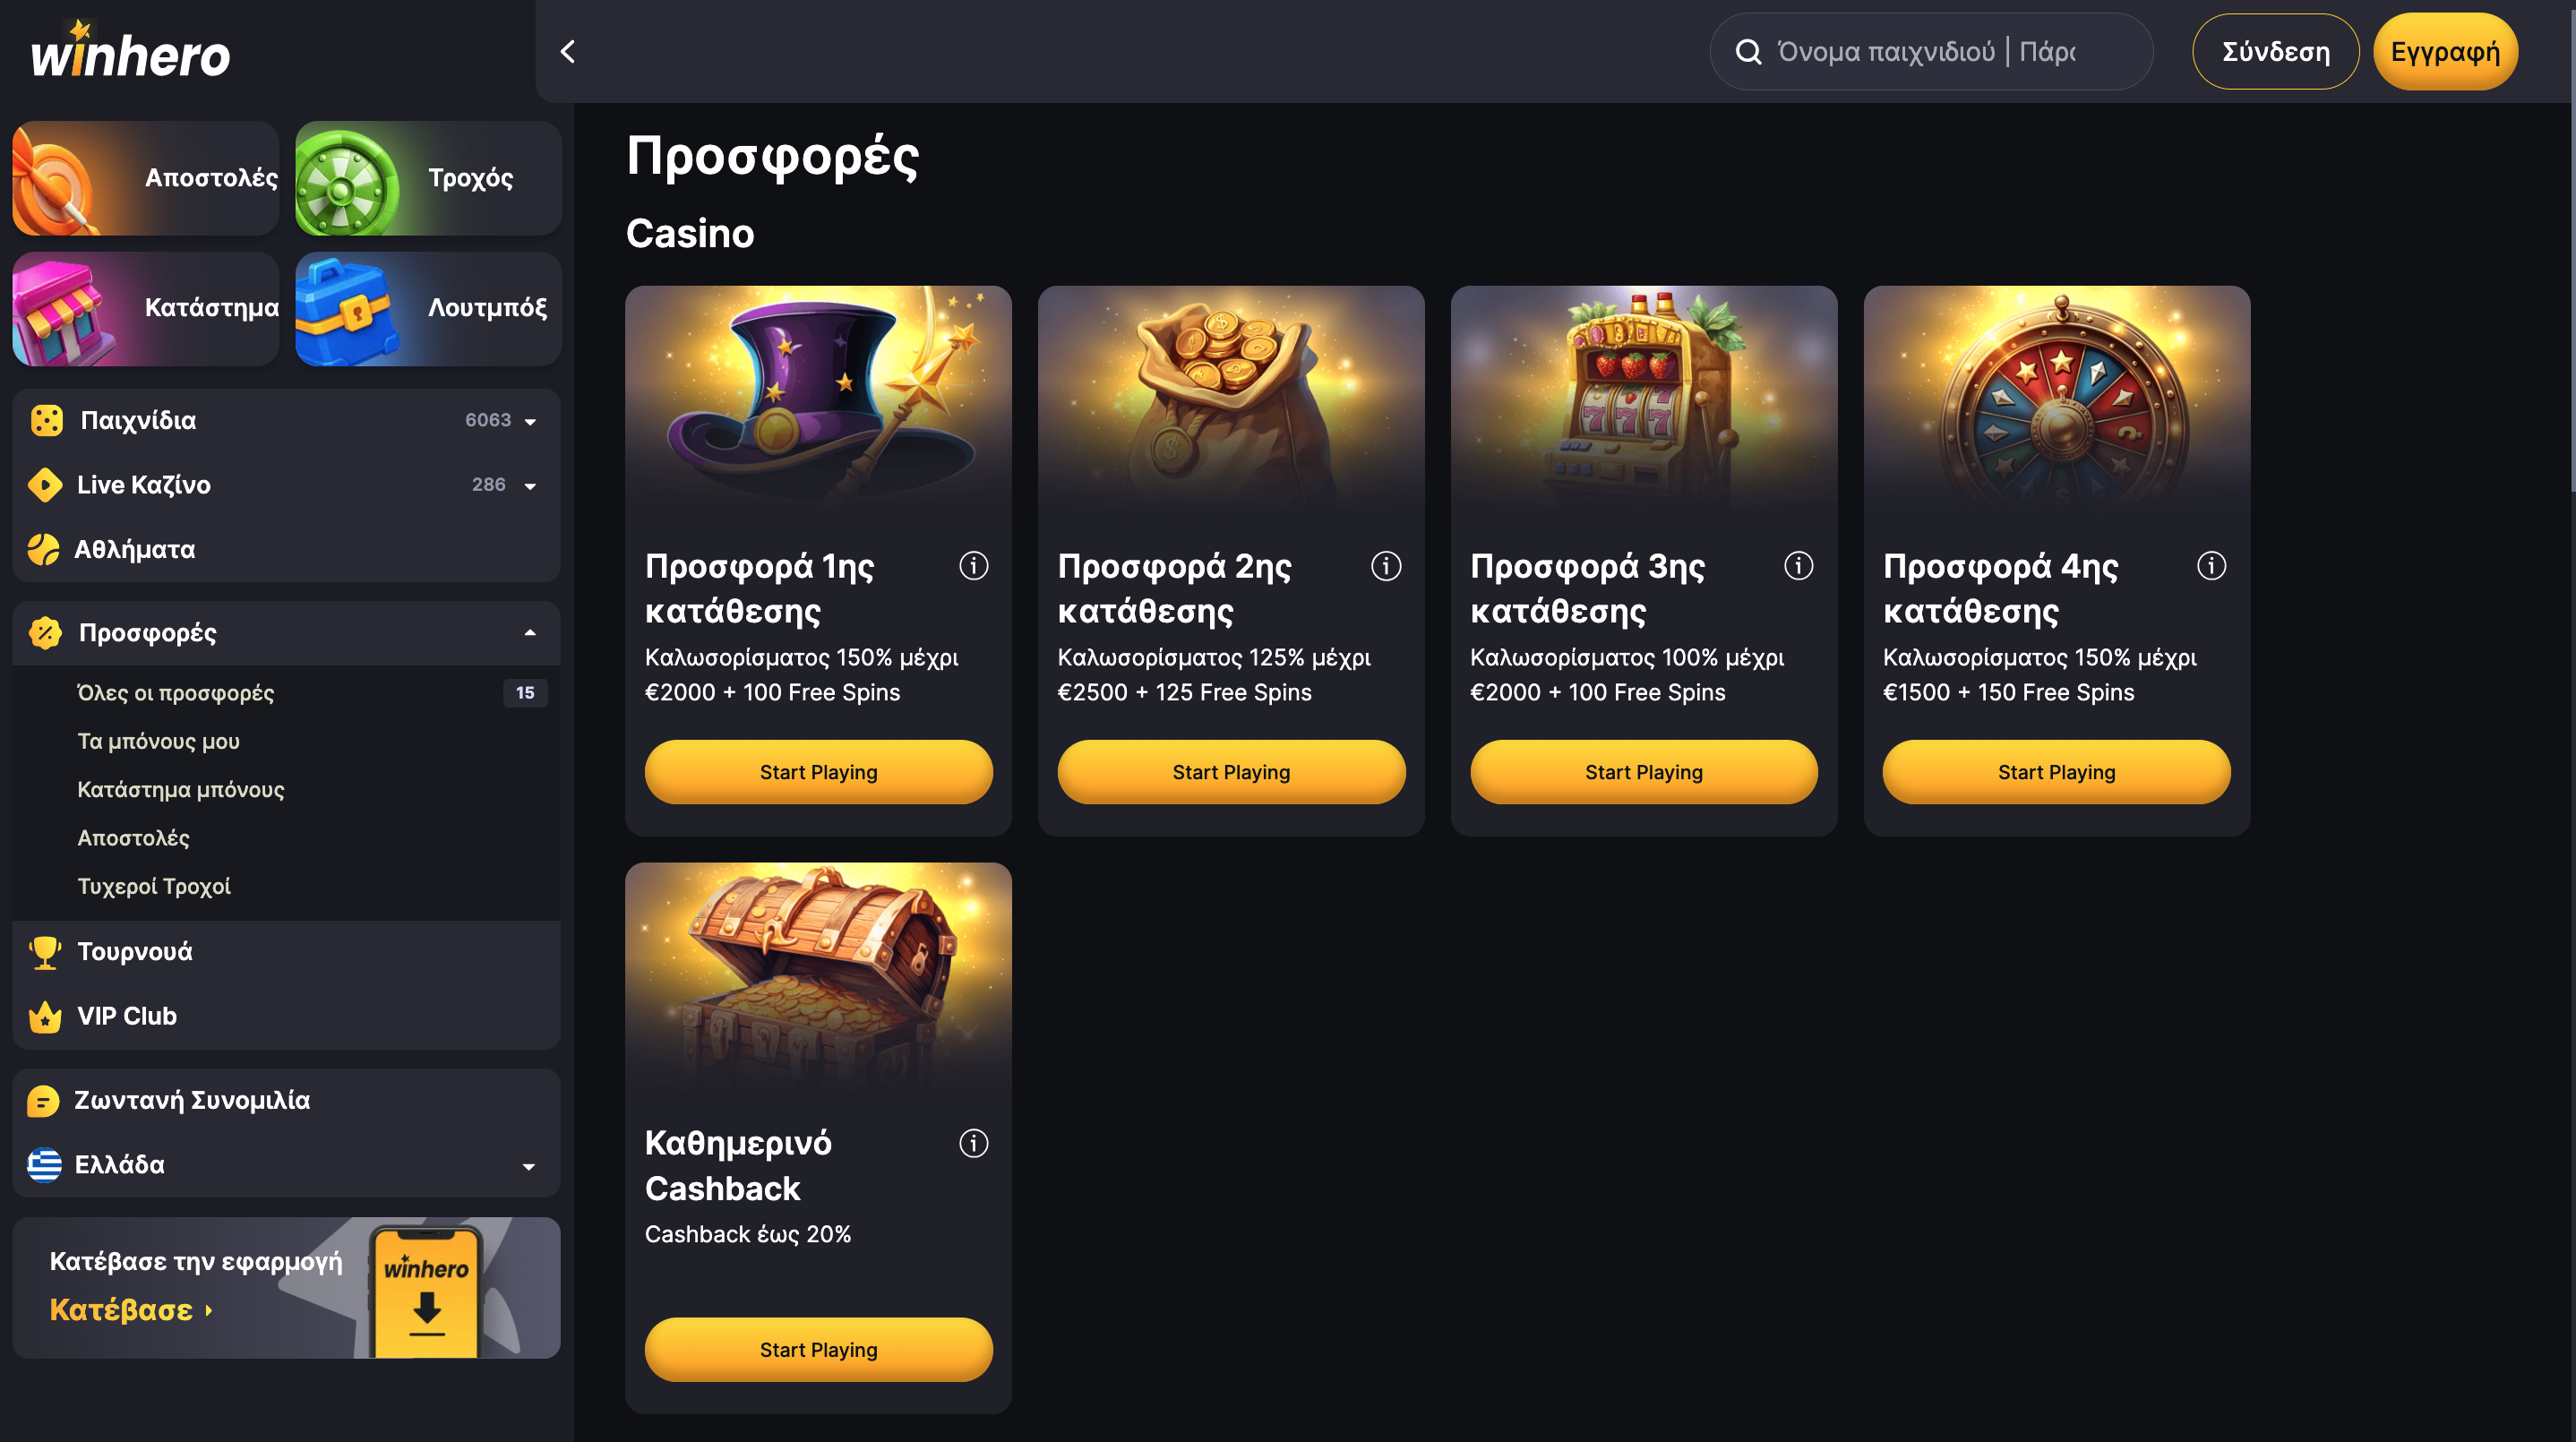Open Ζωντανή Συνομιλία live chat
The width and height of the screenshot is (2576, 1442).
(286, 1100)
